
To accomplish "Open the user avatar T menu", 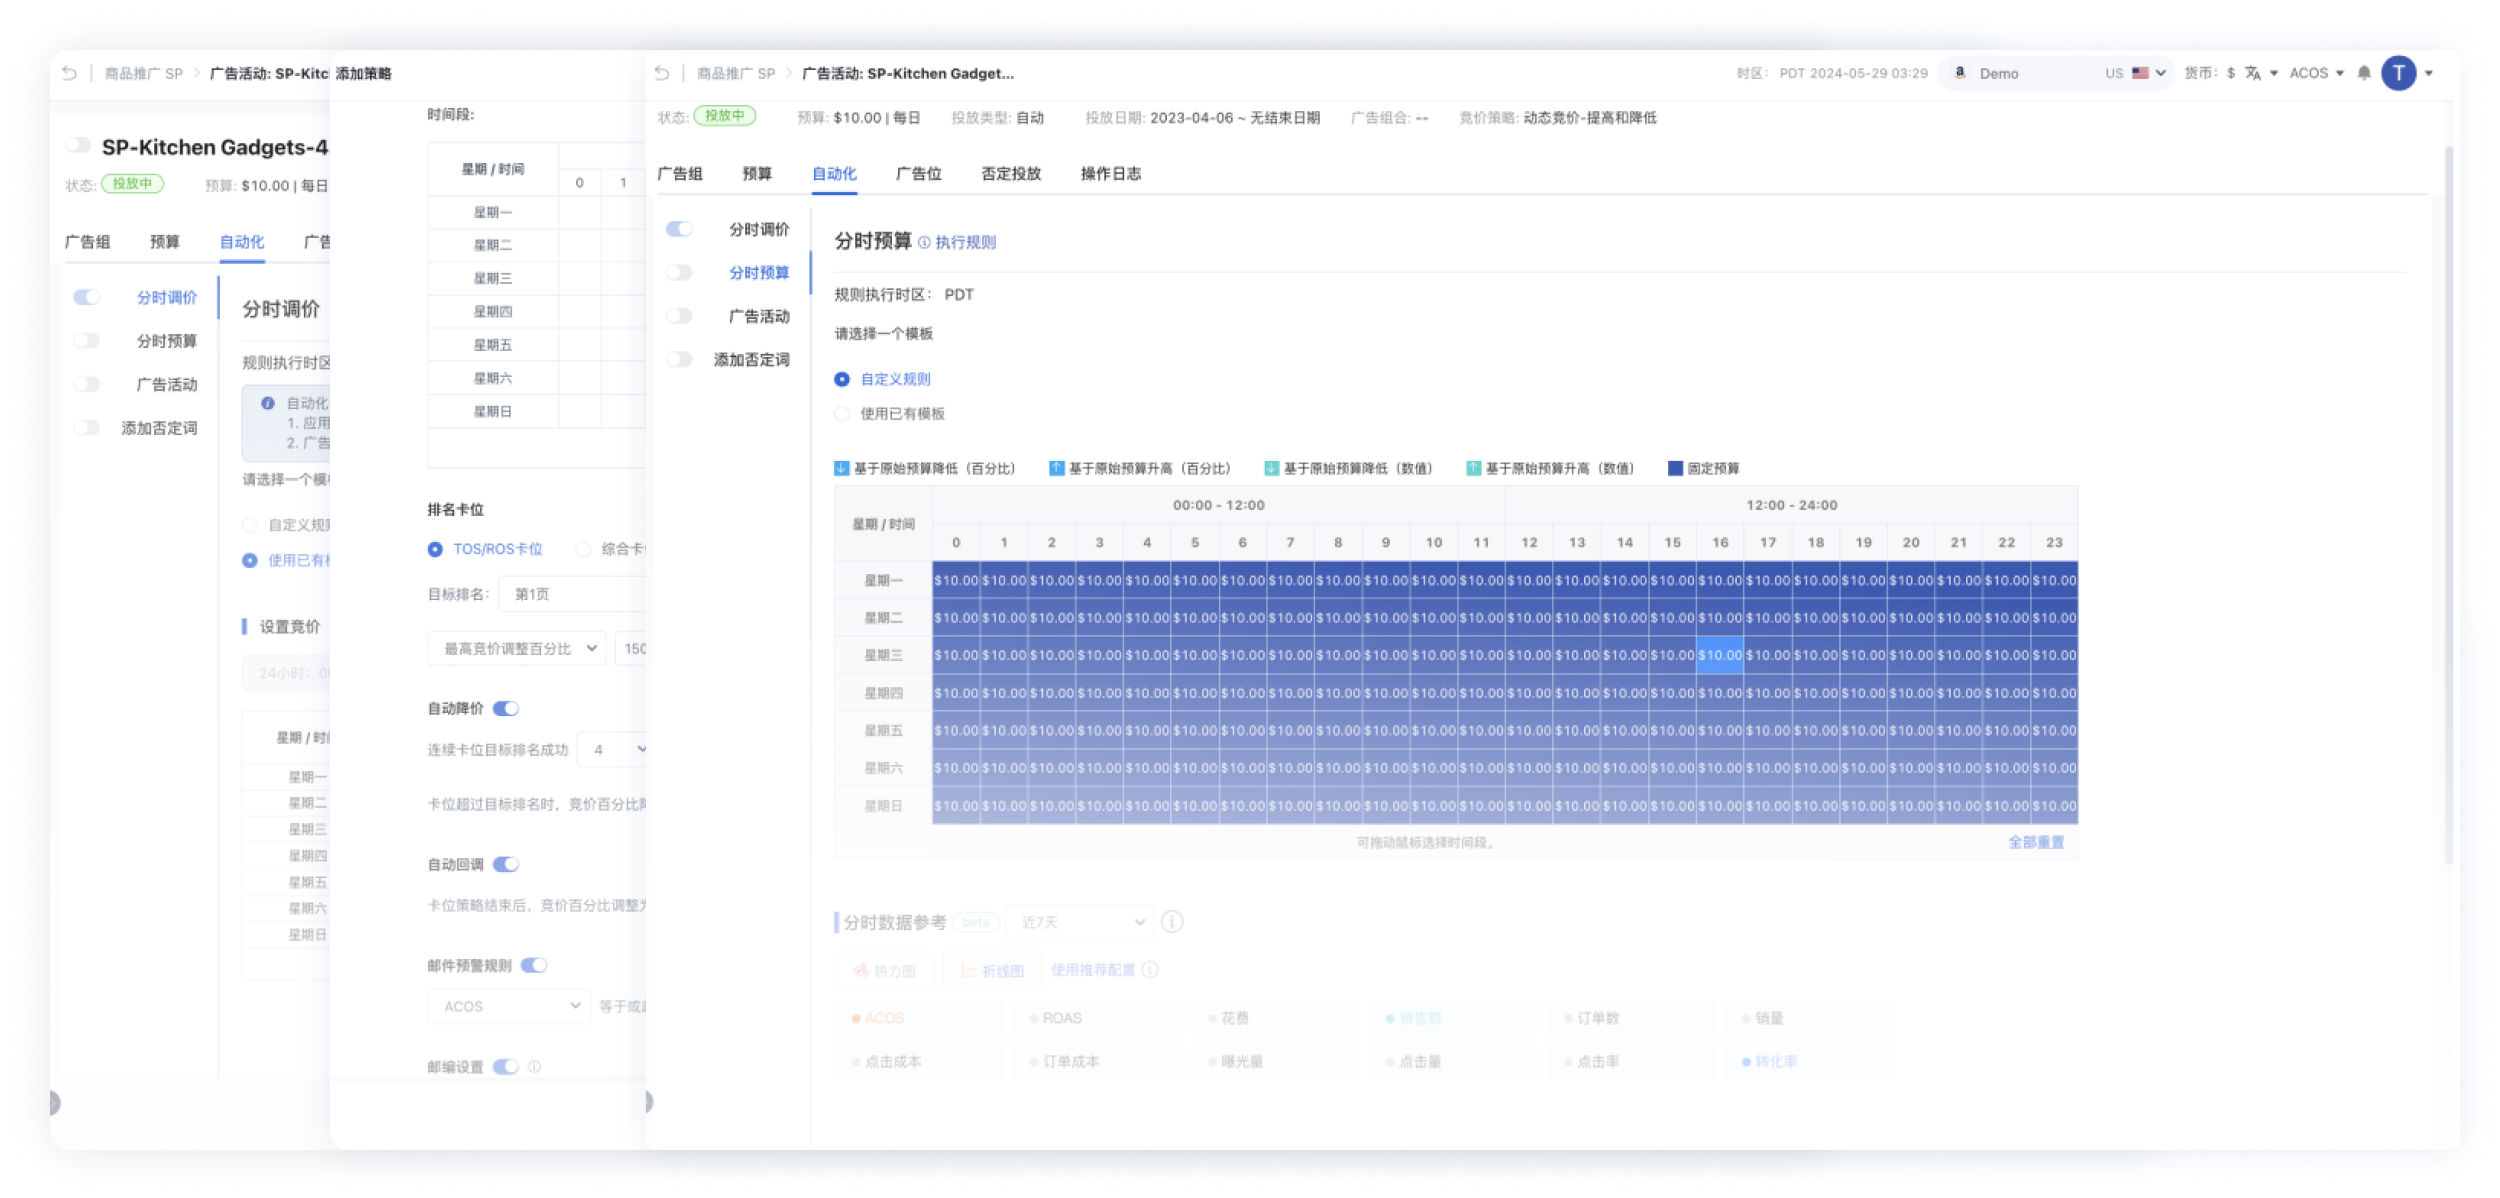I will (2398, 73).
